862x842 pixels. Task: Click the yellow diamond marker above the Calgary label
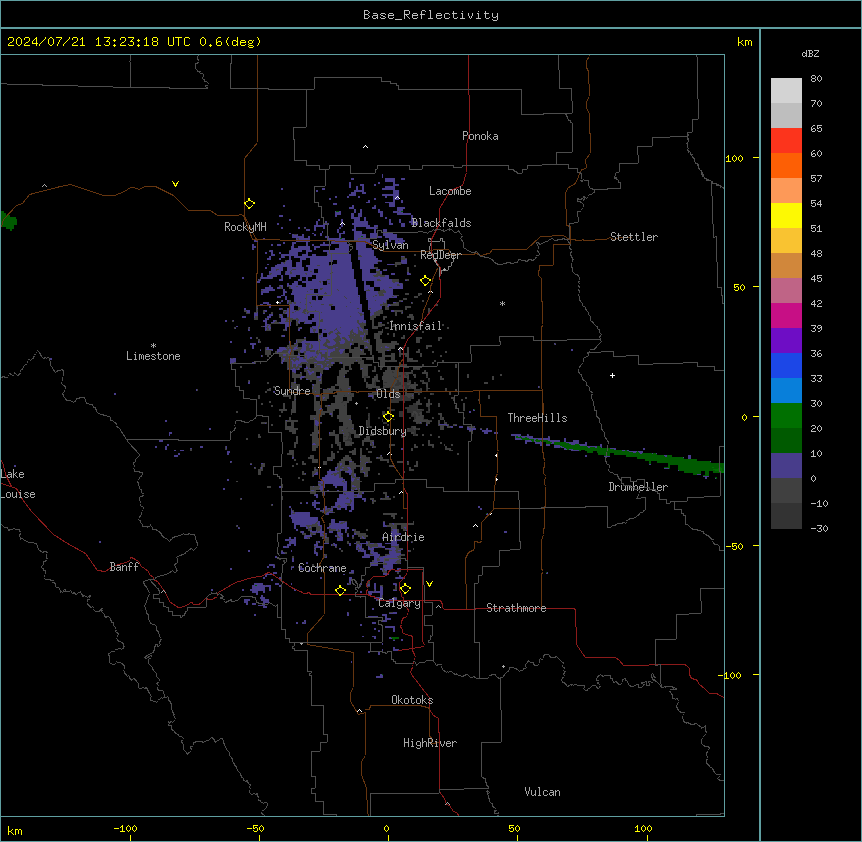[405, 589]
